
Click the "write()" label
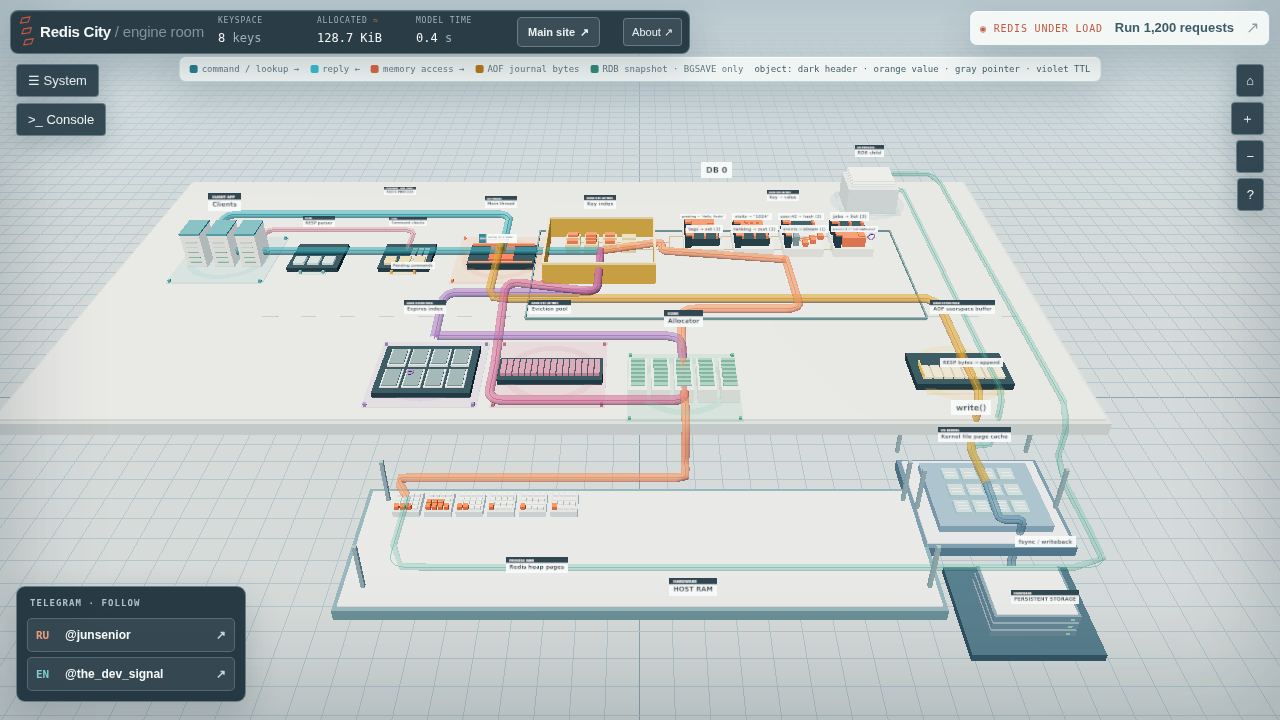click(x=971, y=408)
